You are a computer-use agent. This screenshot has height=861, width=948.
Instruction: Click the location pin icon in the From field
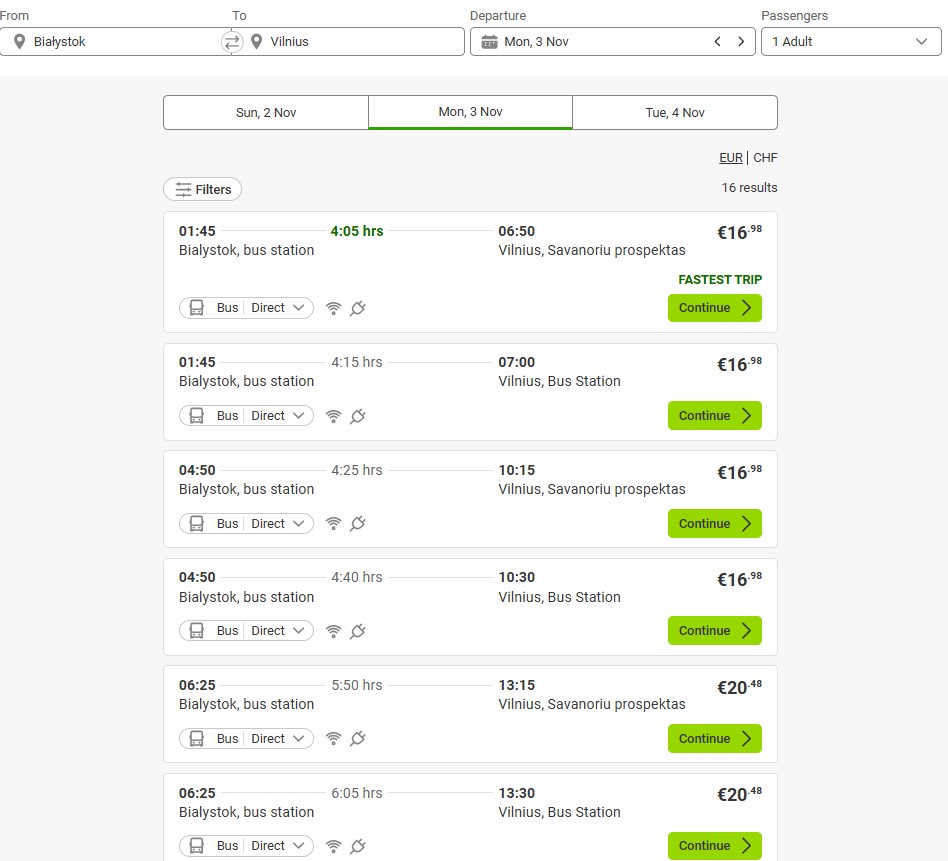[19, 42]
